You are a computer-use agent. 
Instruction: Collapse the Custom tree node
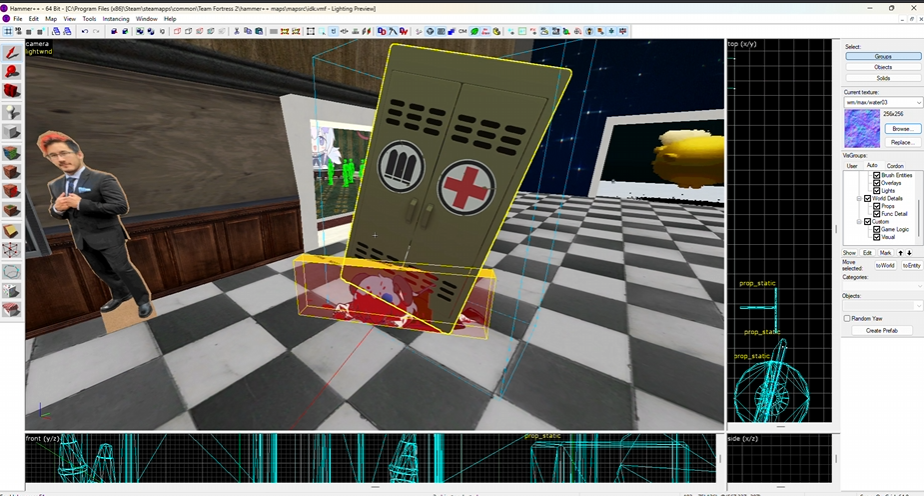pos(859,221)
